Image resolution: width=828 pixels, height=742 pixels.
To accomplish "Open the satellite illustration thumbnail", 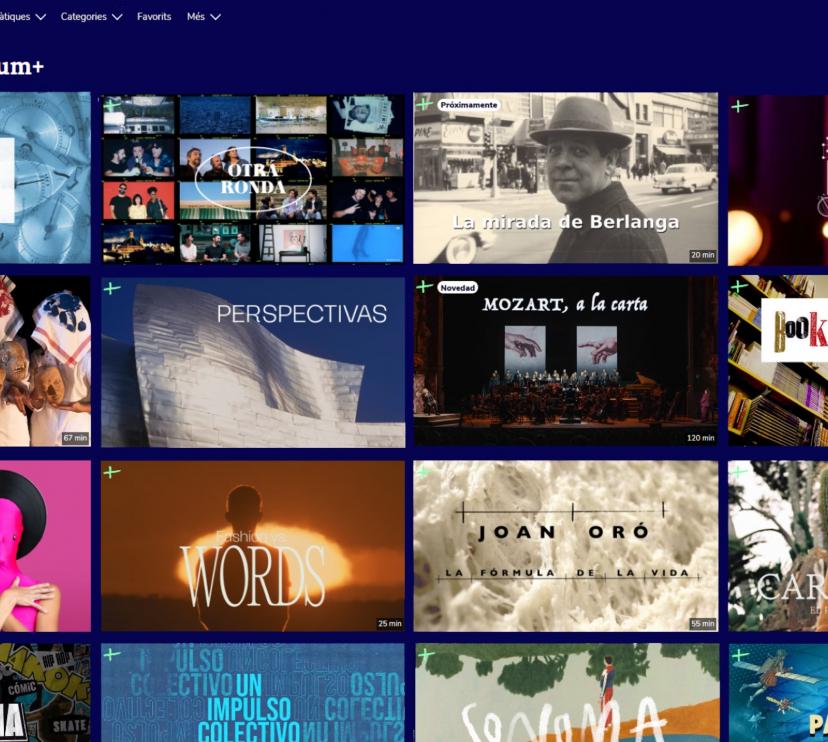I will click(x=779, y=693).
